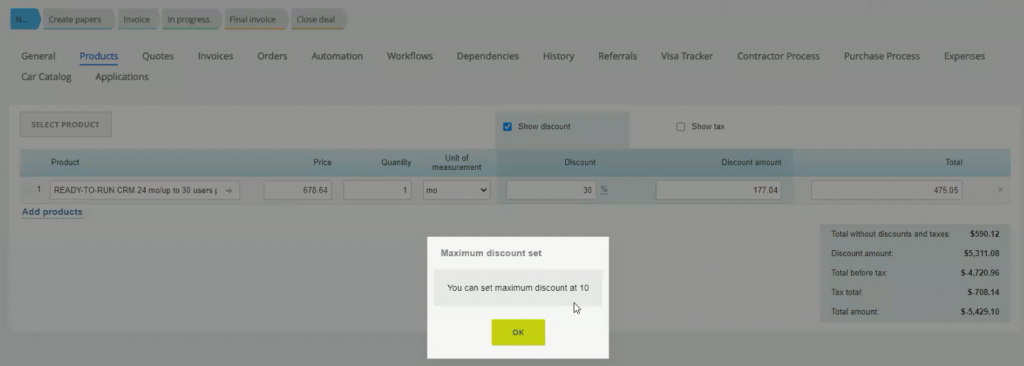
Task: Set deal stage to Create papers
Action: pyautogui.click(x=78, y=20)
